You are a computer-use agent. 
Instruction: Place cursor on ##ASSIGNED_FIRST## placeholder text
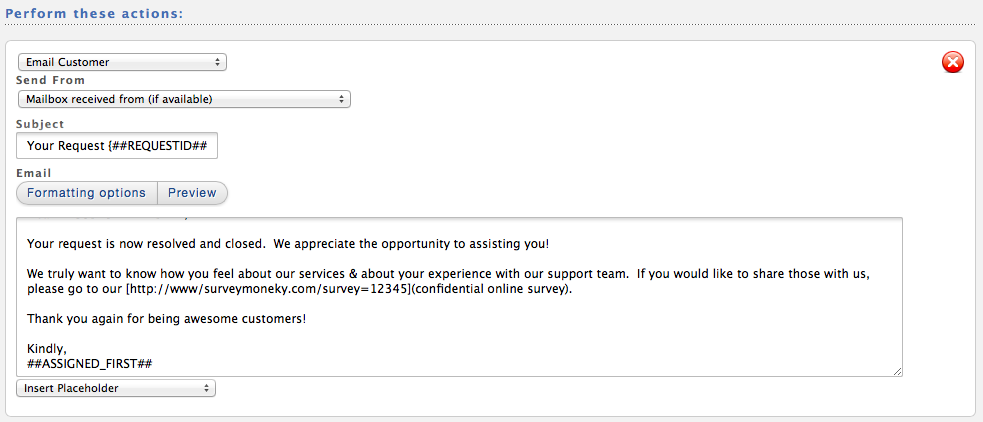tap(90, 363)
